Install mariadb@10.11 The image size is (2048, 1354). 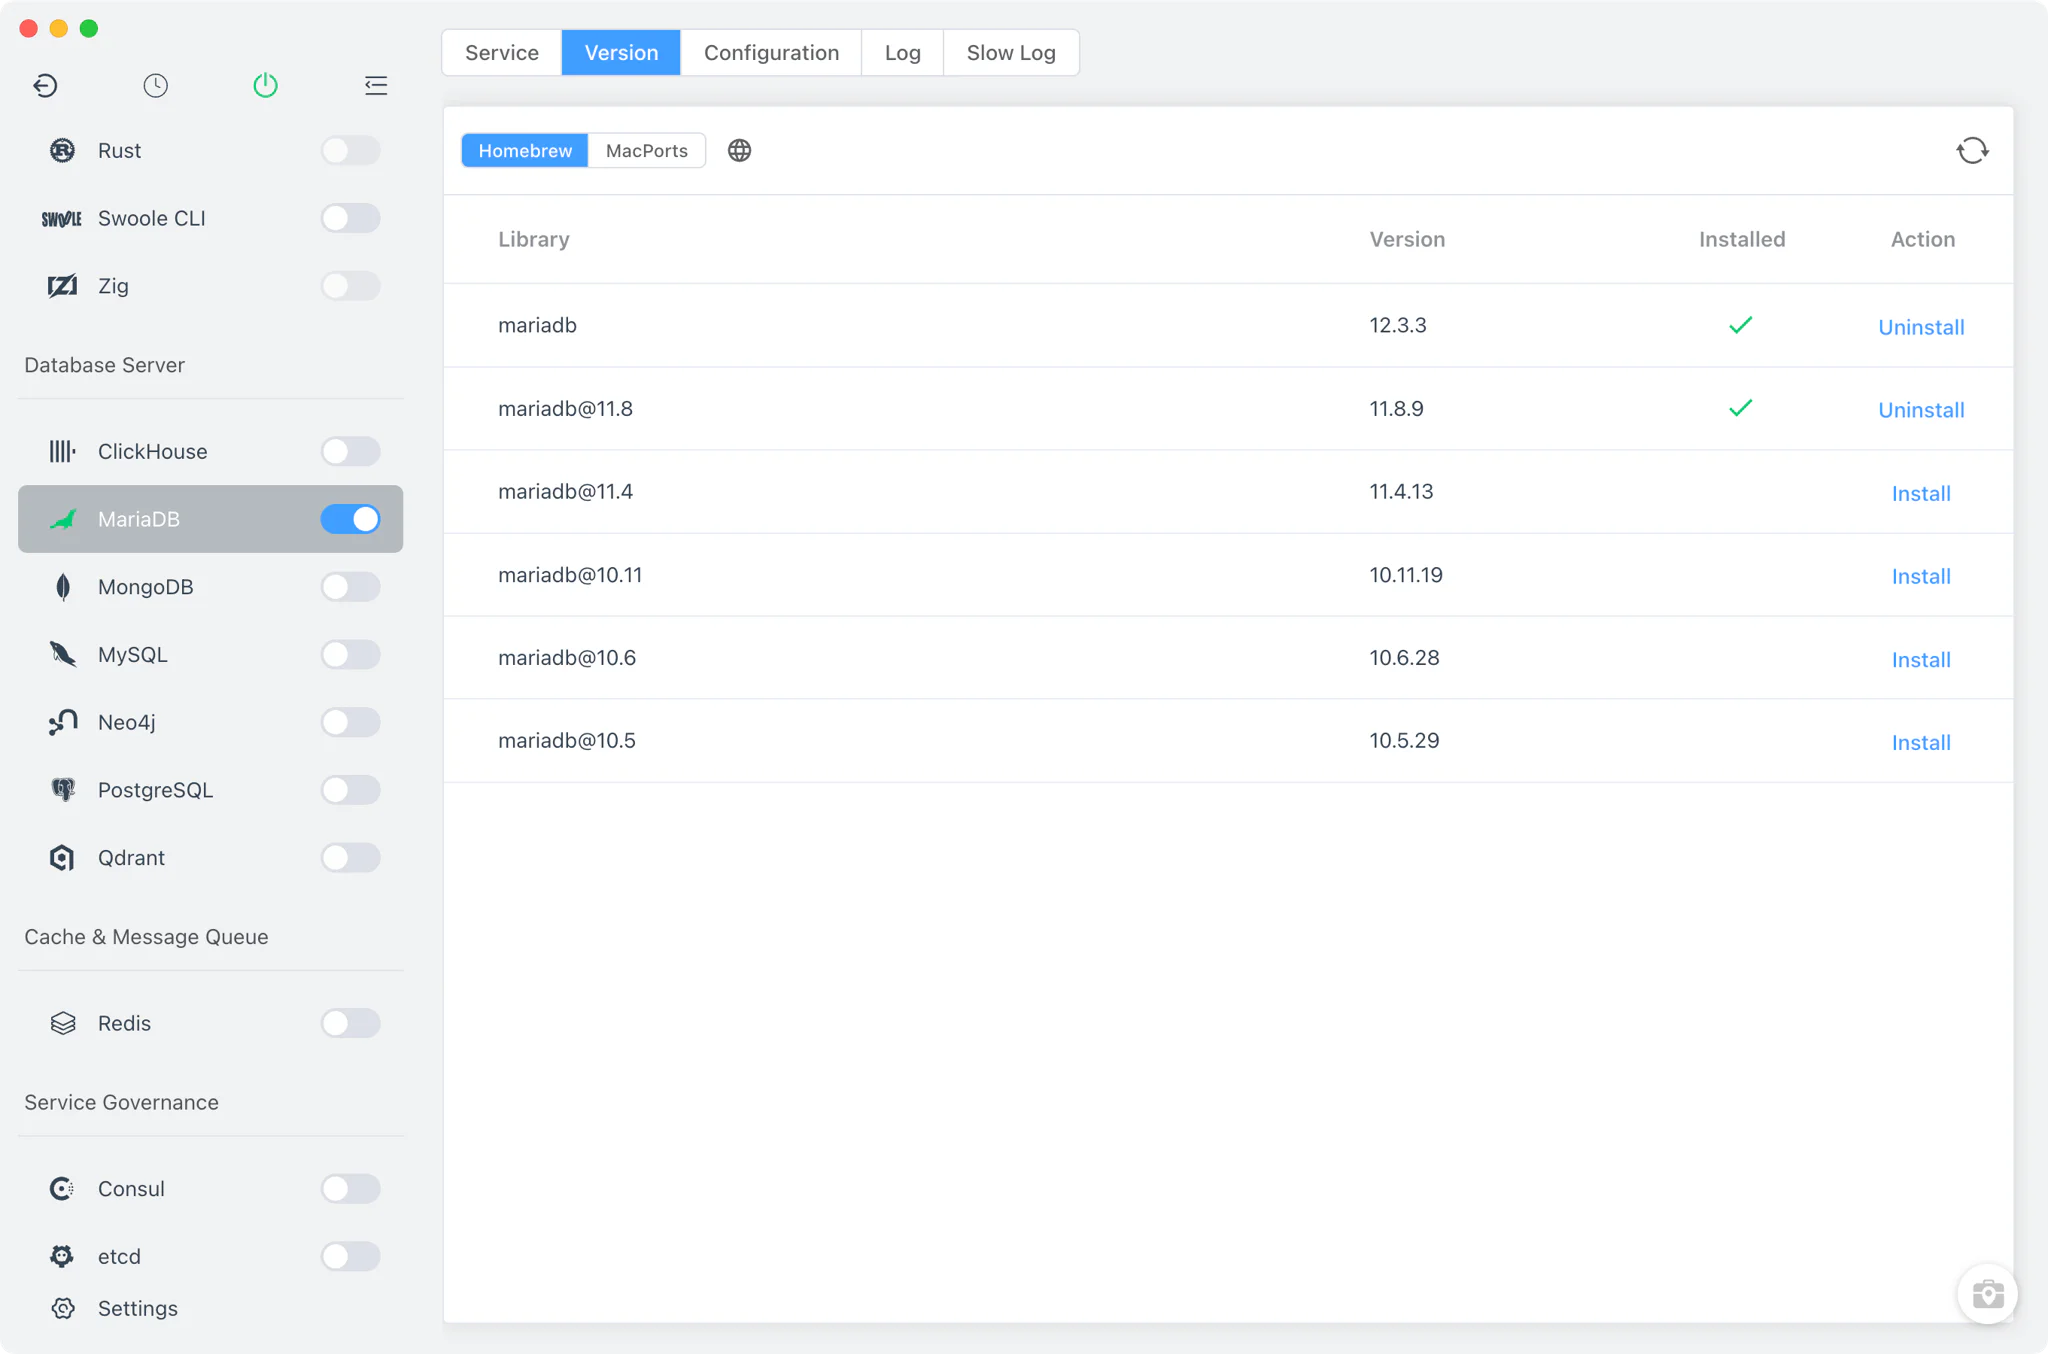coord(1921,576)
